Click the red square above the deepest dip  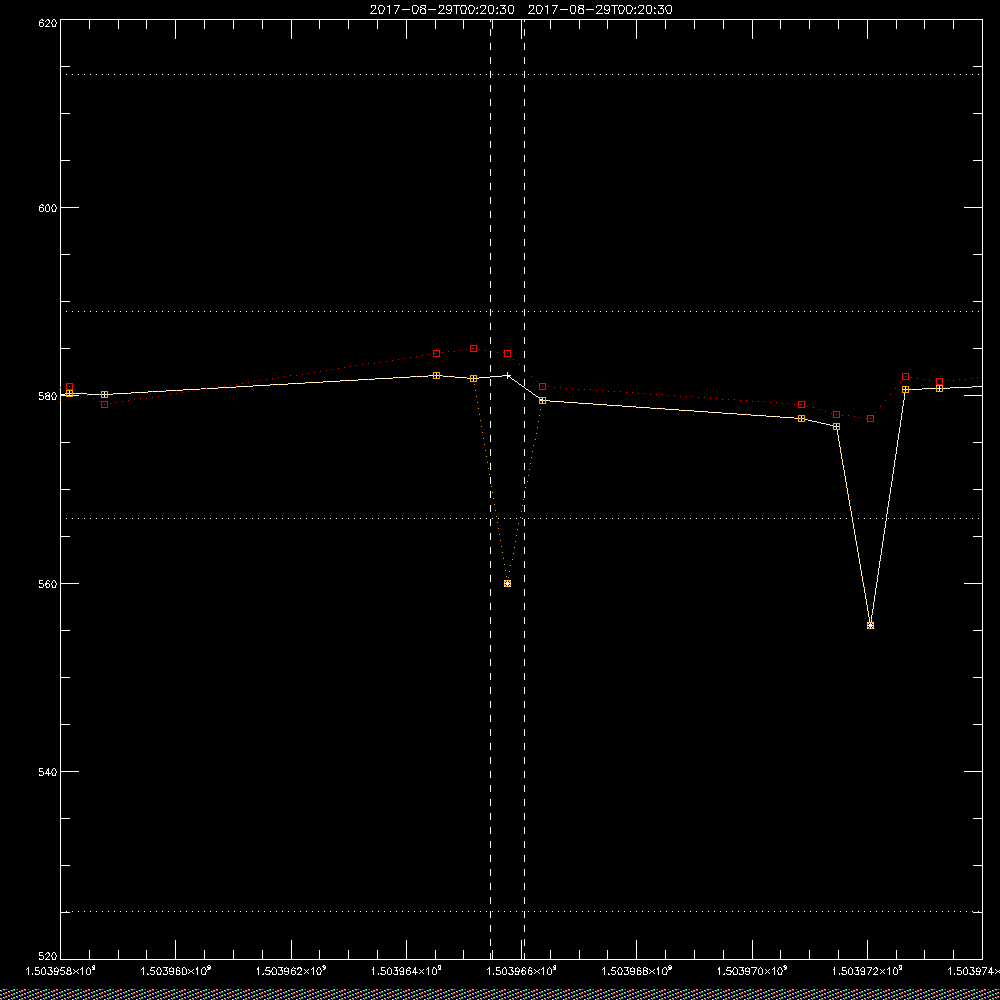click(x=871, y=418)
